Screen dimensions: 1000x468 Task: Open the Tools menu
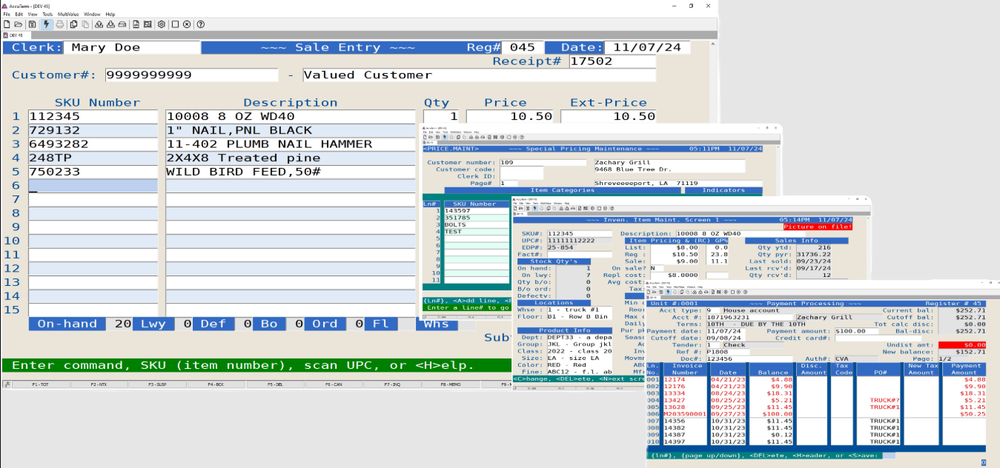tap(48, 14)
